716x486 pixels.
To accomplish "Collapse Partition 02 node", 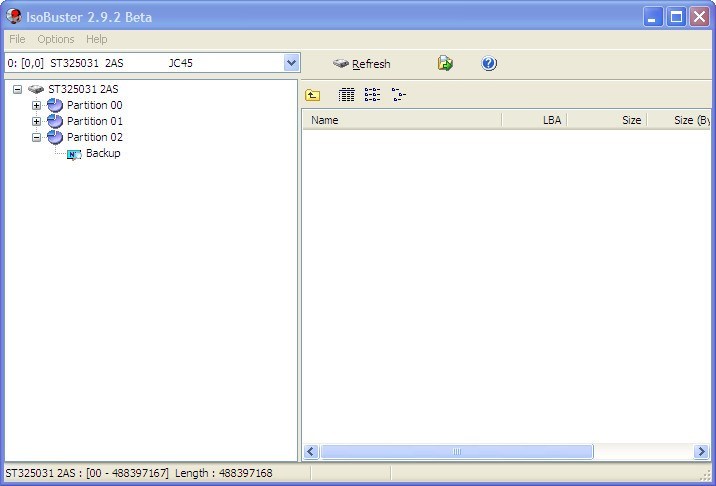I will pyautogui.click(x=37, y=137).
